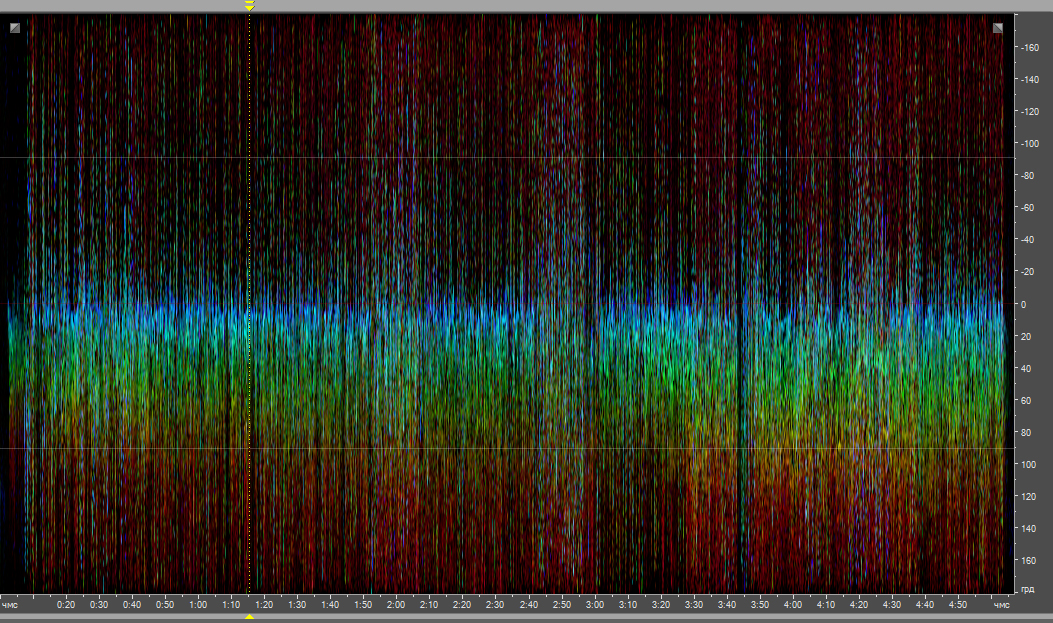
Task: Click the positive 140 value on the phase scale
Action: (x=1028, y=529)
